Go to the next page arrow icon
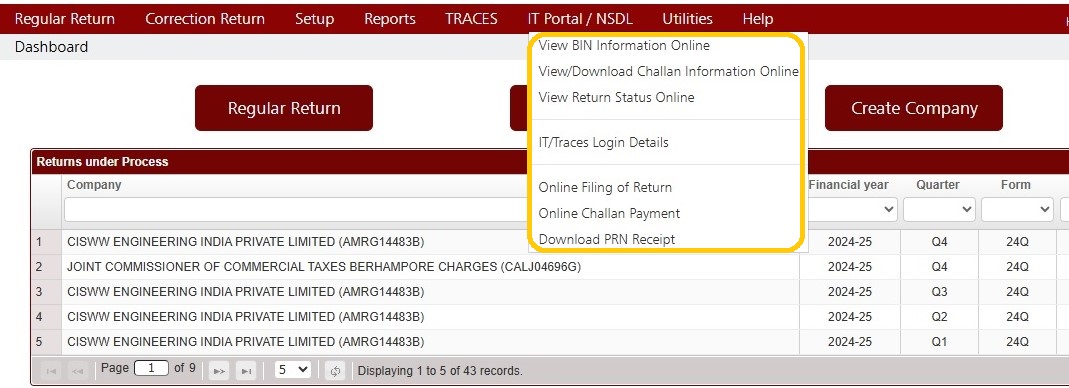The height and width of the screenshot is (388, 1069). (x=219, y=371)
